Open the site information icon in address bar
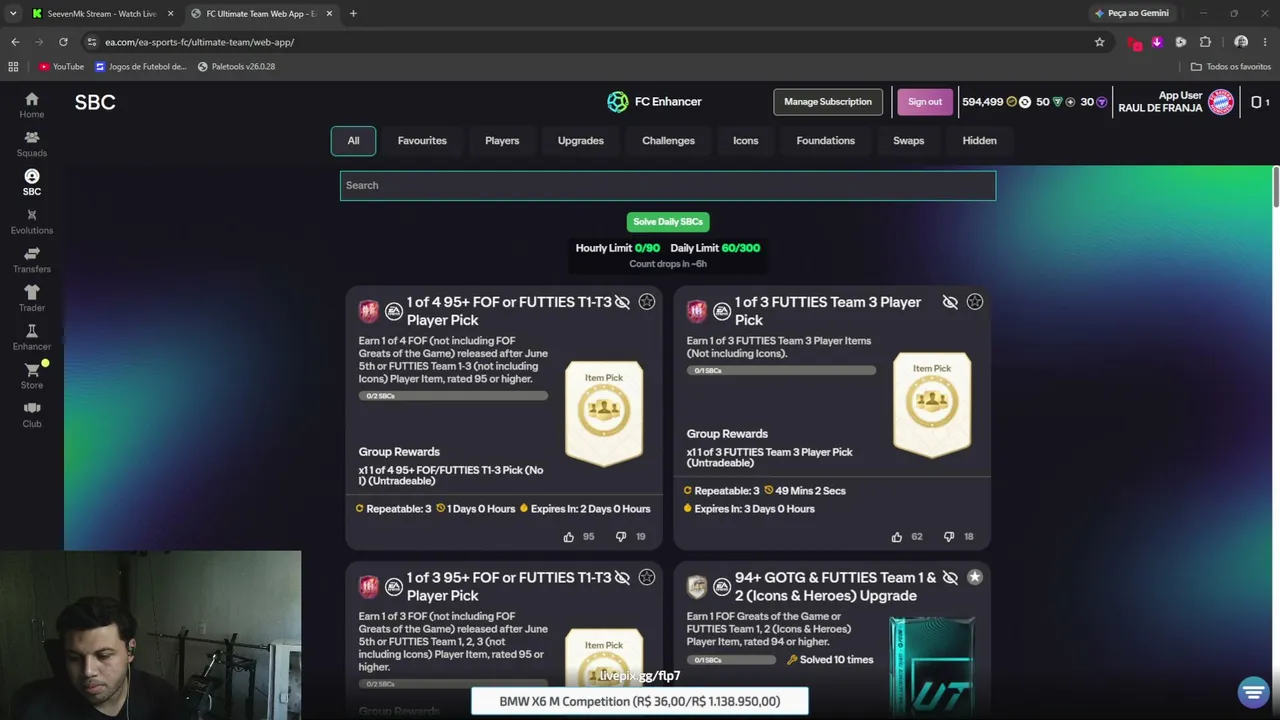This screenshot has height=720, width=1280. (92, 42)
